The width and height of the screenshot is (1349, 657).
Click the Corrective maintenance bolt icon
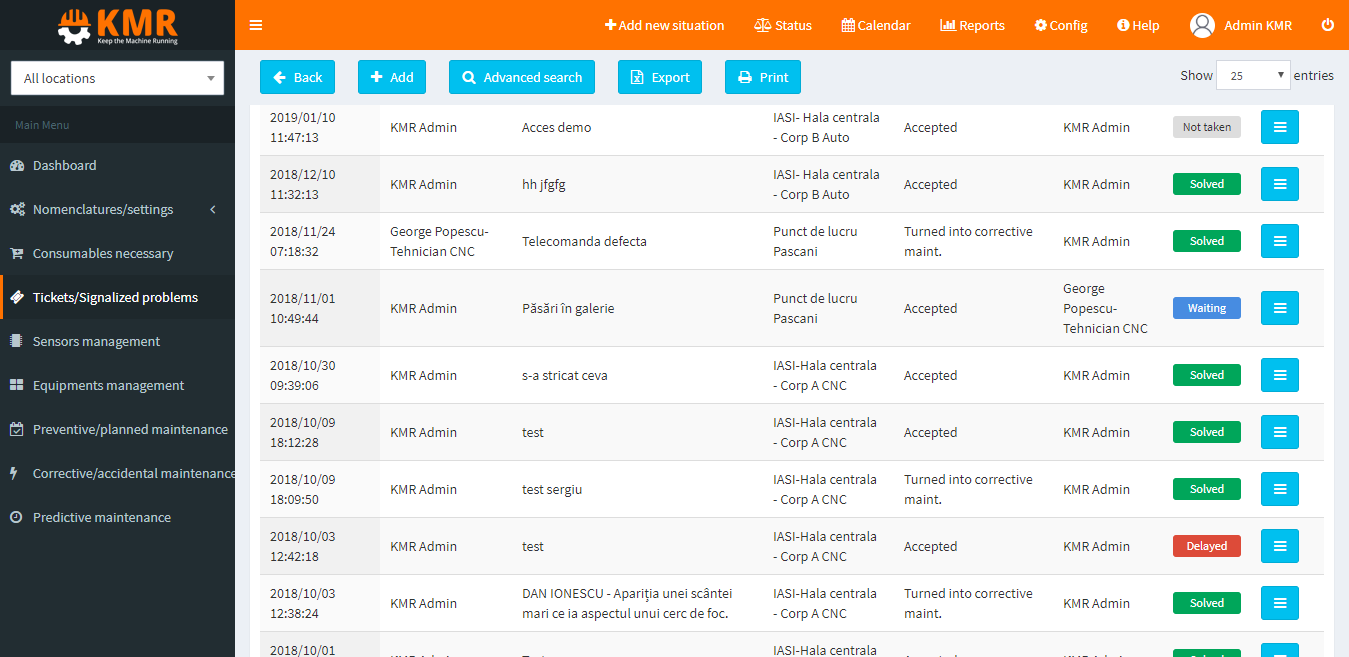[x=15, y=473]
